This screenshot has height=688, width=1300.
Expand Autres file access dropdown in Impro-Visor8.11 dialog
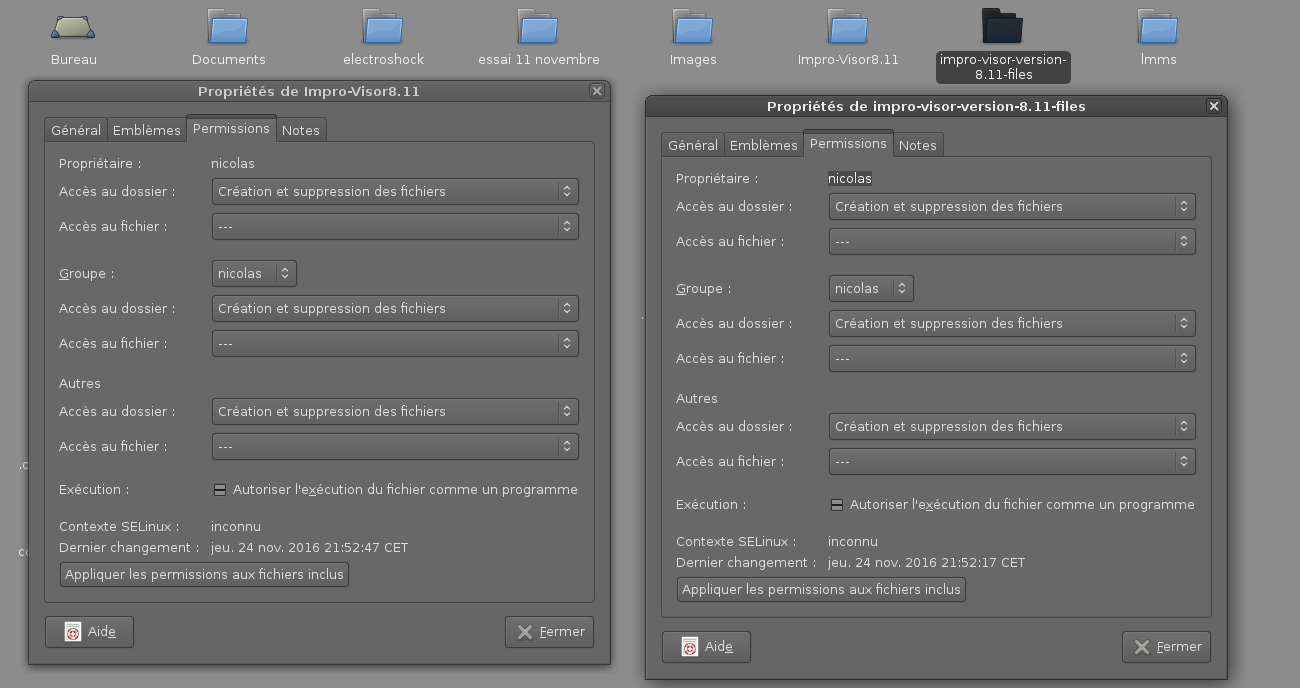point(395,446)
